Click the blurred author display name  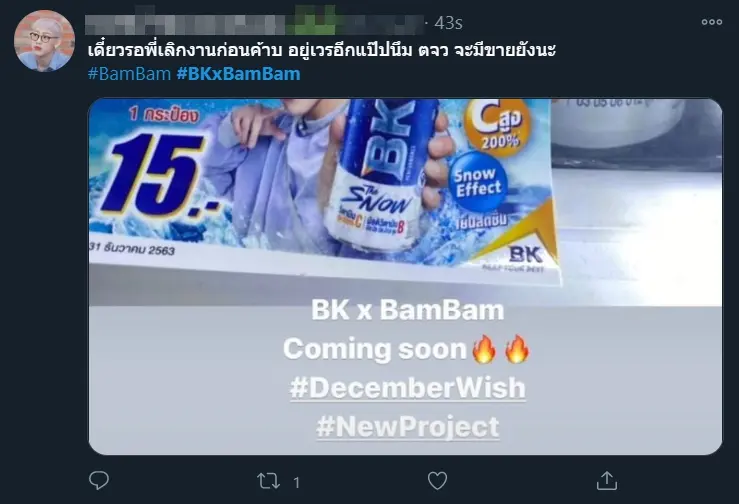point(255,21)
